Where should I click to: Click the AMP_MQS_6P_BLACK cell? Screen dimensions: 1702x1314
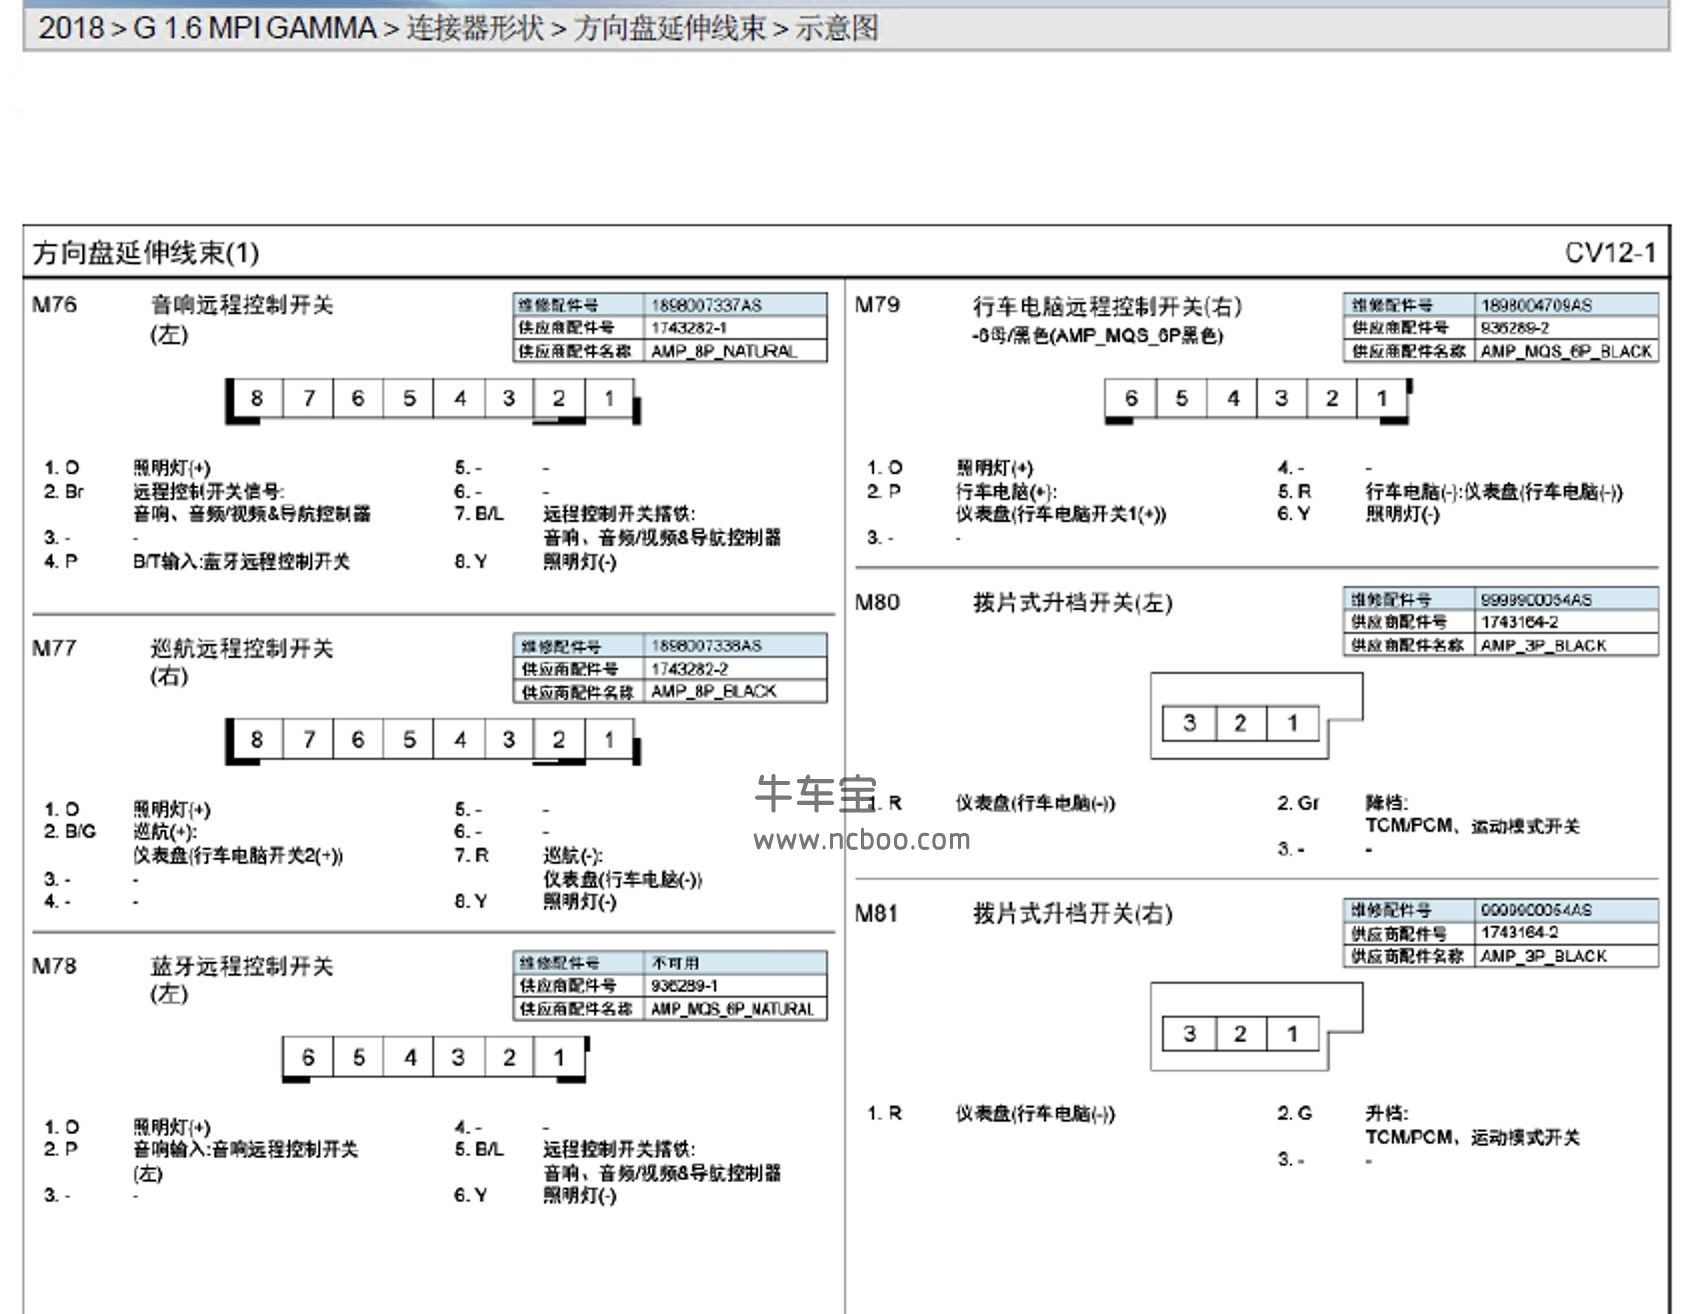(1566, 351)
